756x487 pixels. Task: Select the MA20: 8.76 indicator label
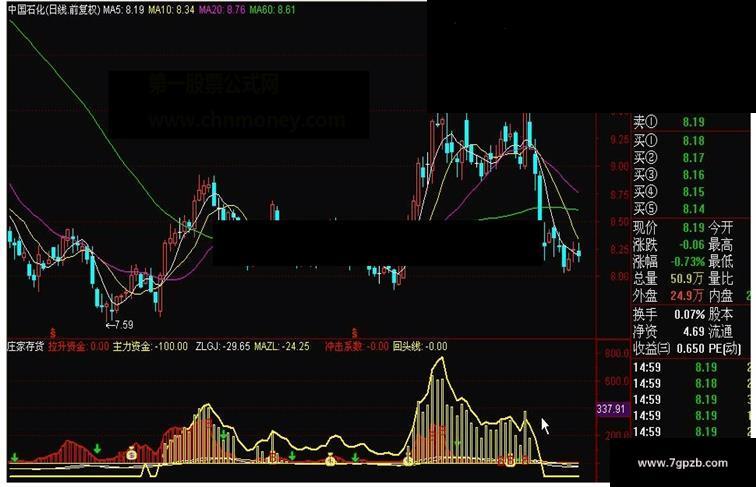point(222,10)
